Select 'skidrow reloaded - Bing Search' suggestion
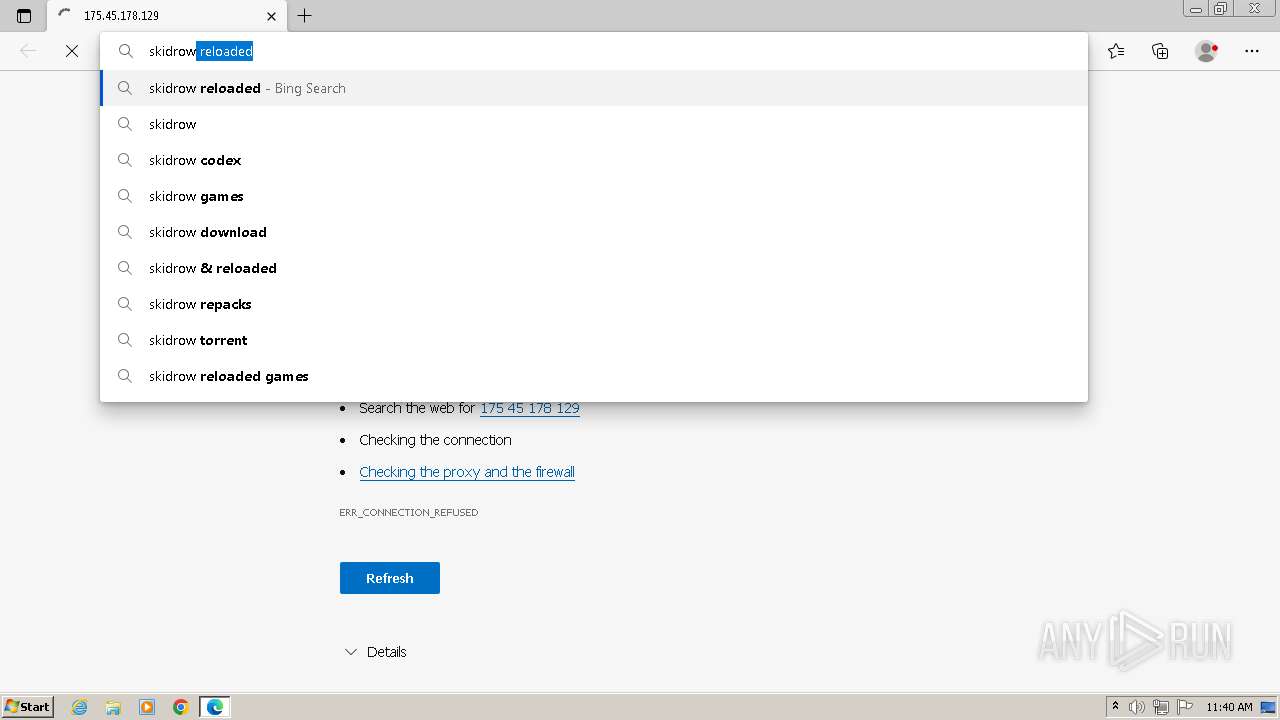 [x=594, y=88]
